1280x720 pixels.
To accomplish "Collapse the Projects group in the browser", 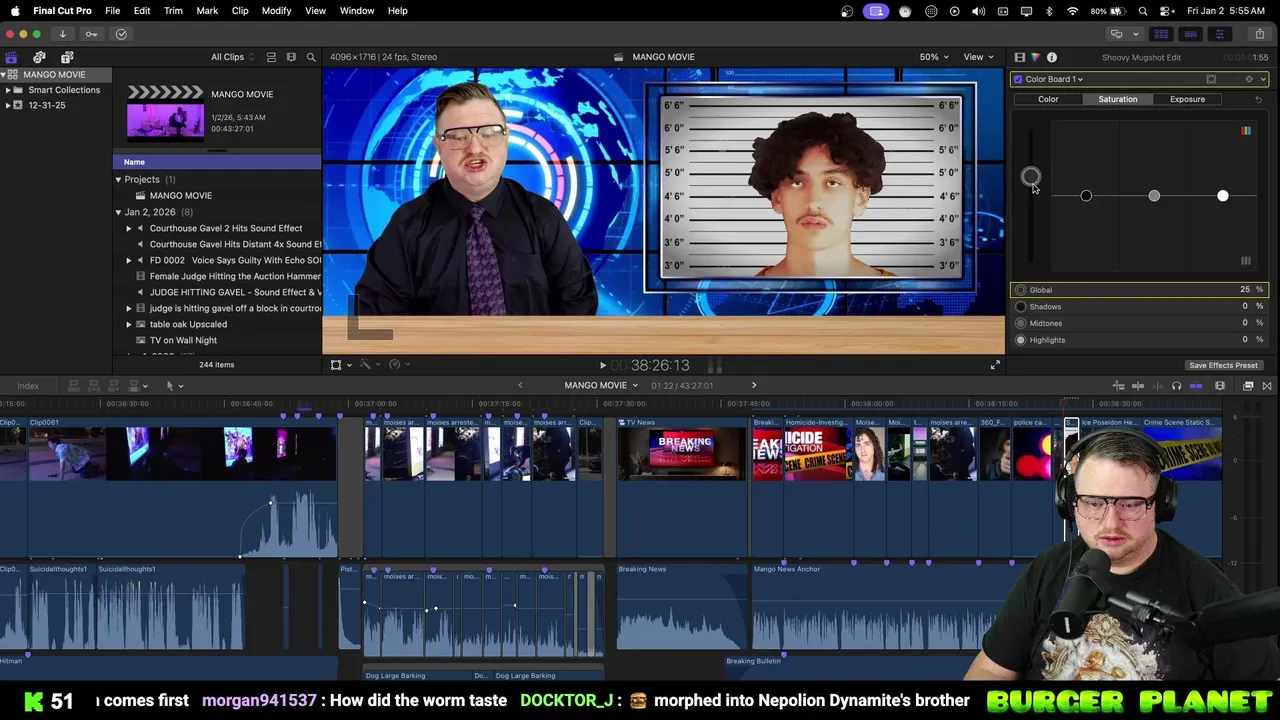I will 118,180.
